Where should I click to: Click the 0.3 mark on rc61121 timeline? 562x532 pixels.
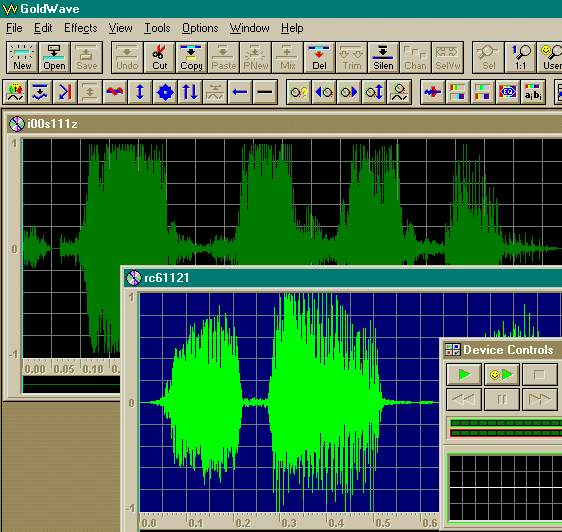[x=289, y=523]
